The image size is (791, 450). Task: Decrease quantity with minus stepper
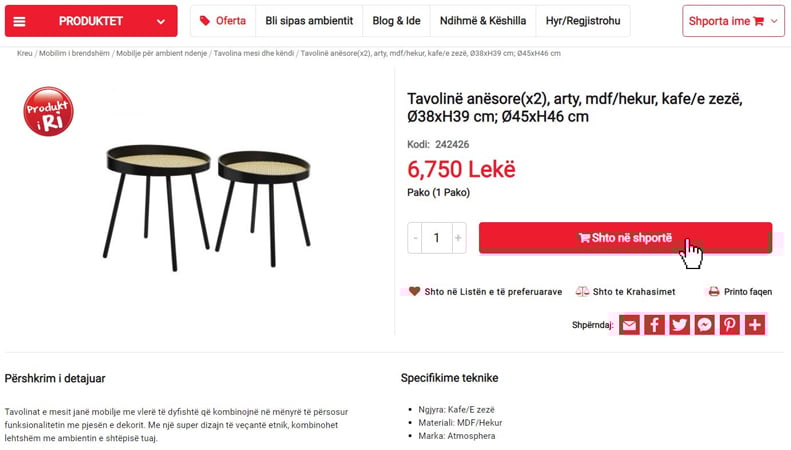pos(416,238)
